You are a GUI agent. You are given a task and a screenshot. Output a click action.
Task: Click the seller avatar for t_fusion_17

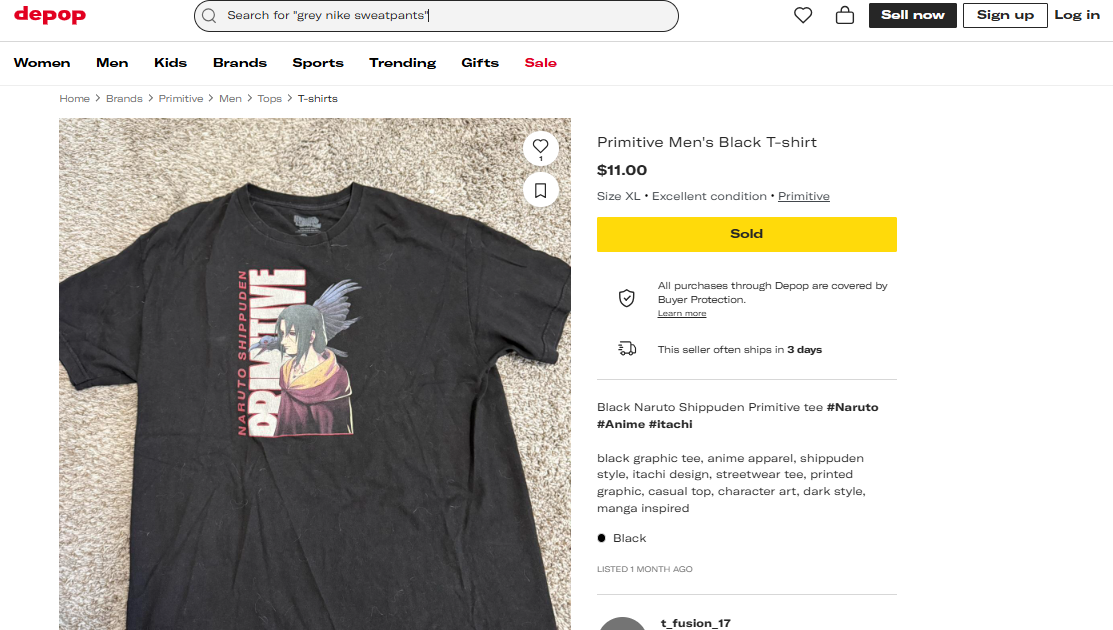point(622,624)
